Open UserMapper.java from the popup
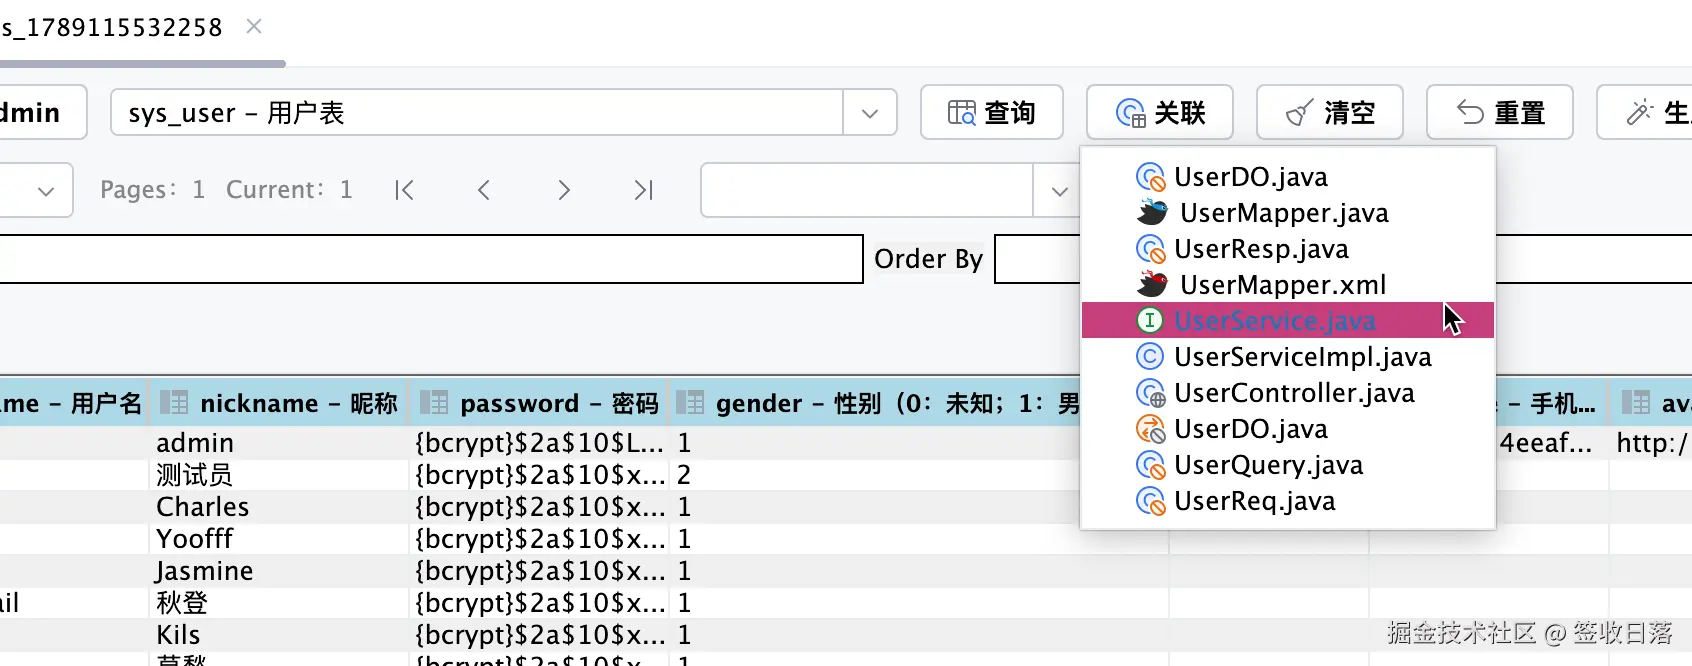1692x666 pixels. click(x=1288, y=213)
